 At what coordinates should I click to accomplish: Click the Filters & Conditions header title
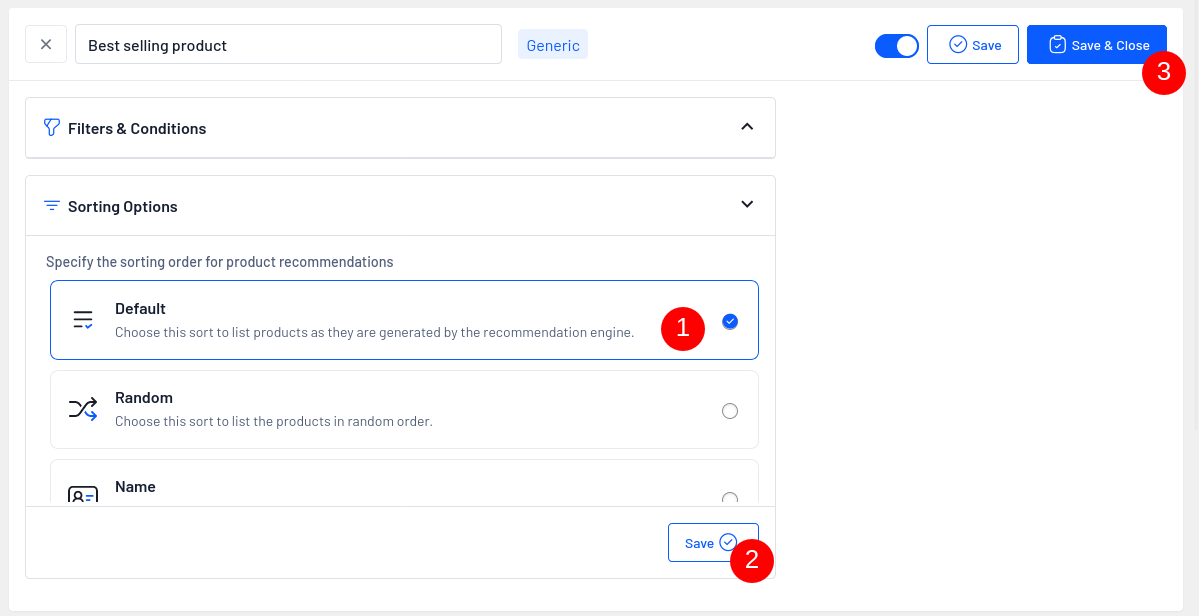pos(137,129)
